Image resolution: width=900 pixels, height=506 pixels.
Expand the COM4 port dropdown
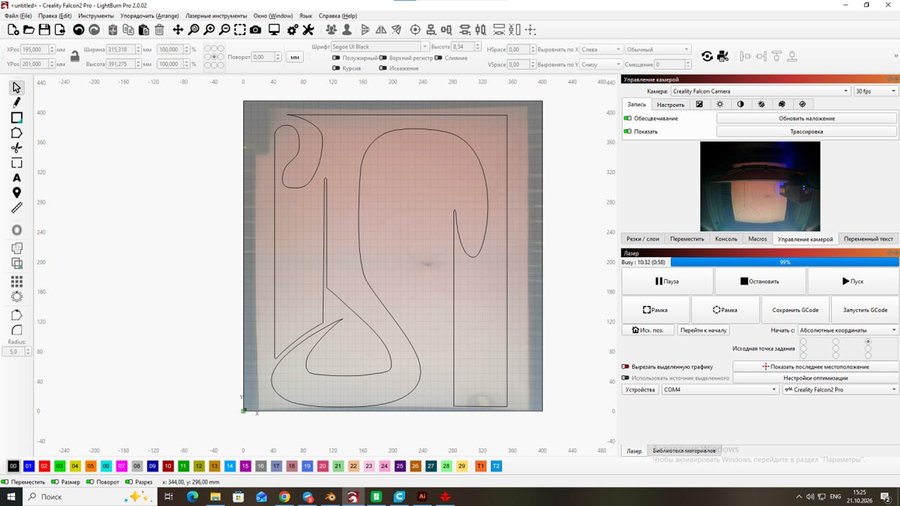(720, 390)
